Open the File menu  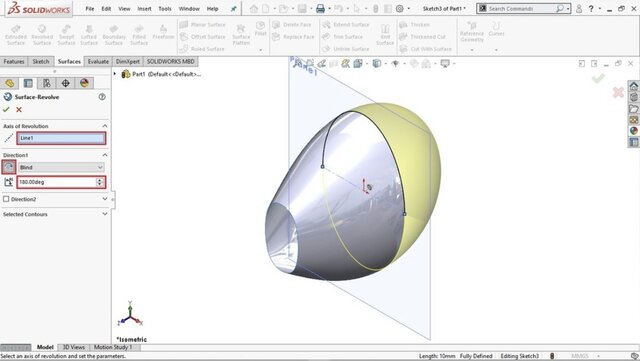(x=90, y=9)
